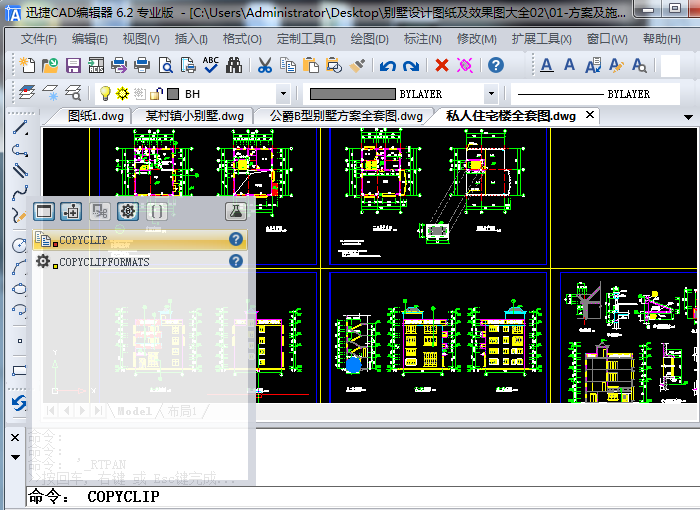The width and height of the screenshot is (700, 510).
Task: Click the Paste clipboard icon
Action: 311,65
